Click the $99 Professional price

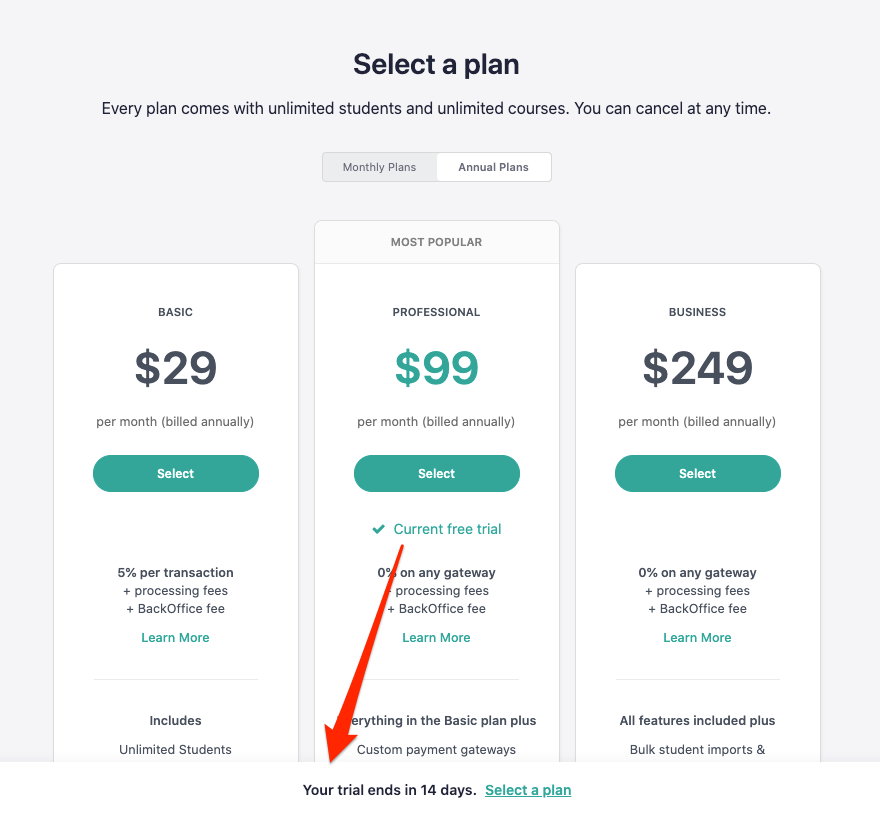(x=437, y=368)
